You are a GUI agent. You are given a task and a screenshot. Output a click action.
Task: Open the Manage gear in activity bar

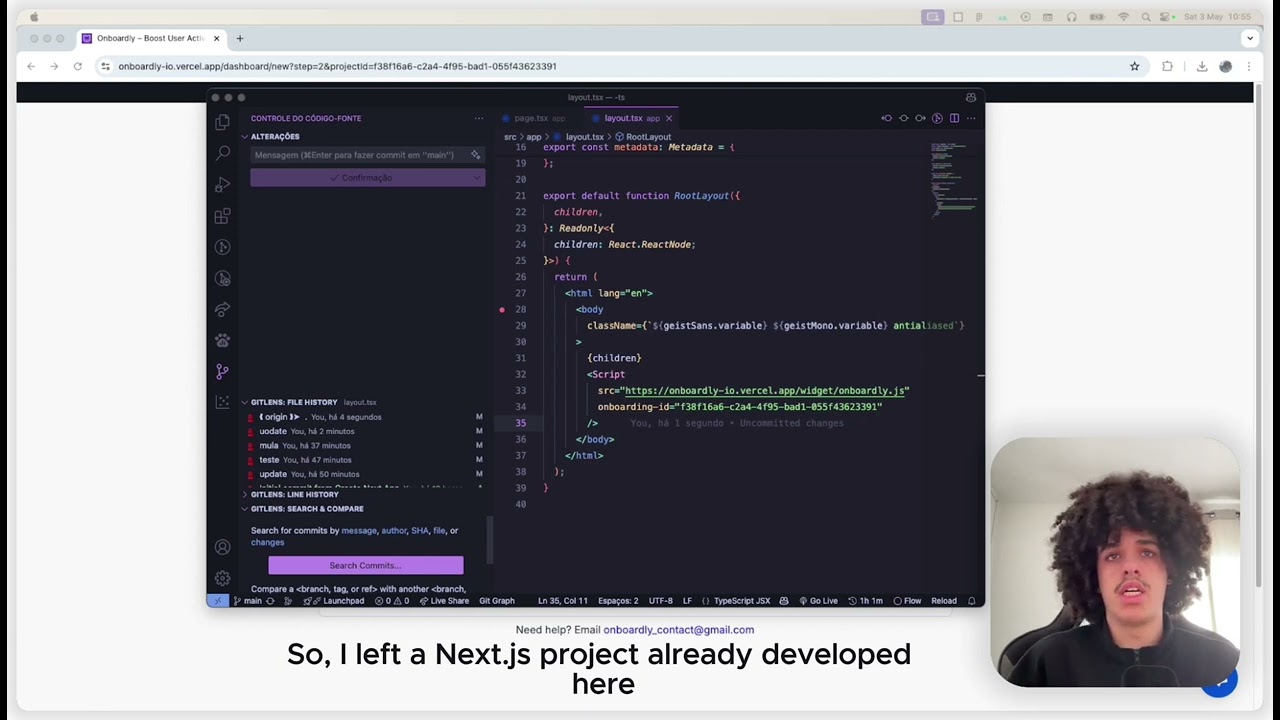[222, 578]
